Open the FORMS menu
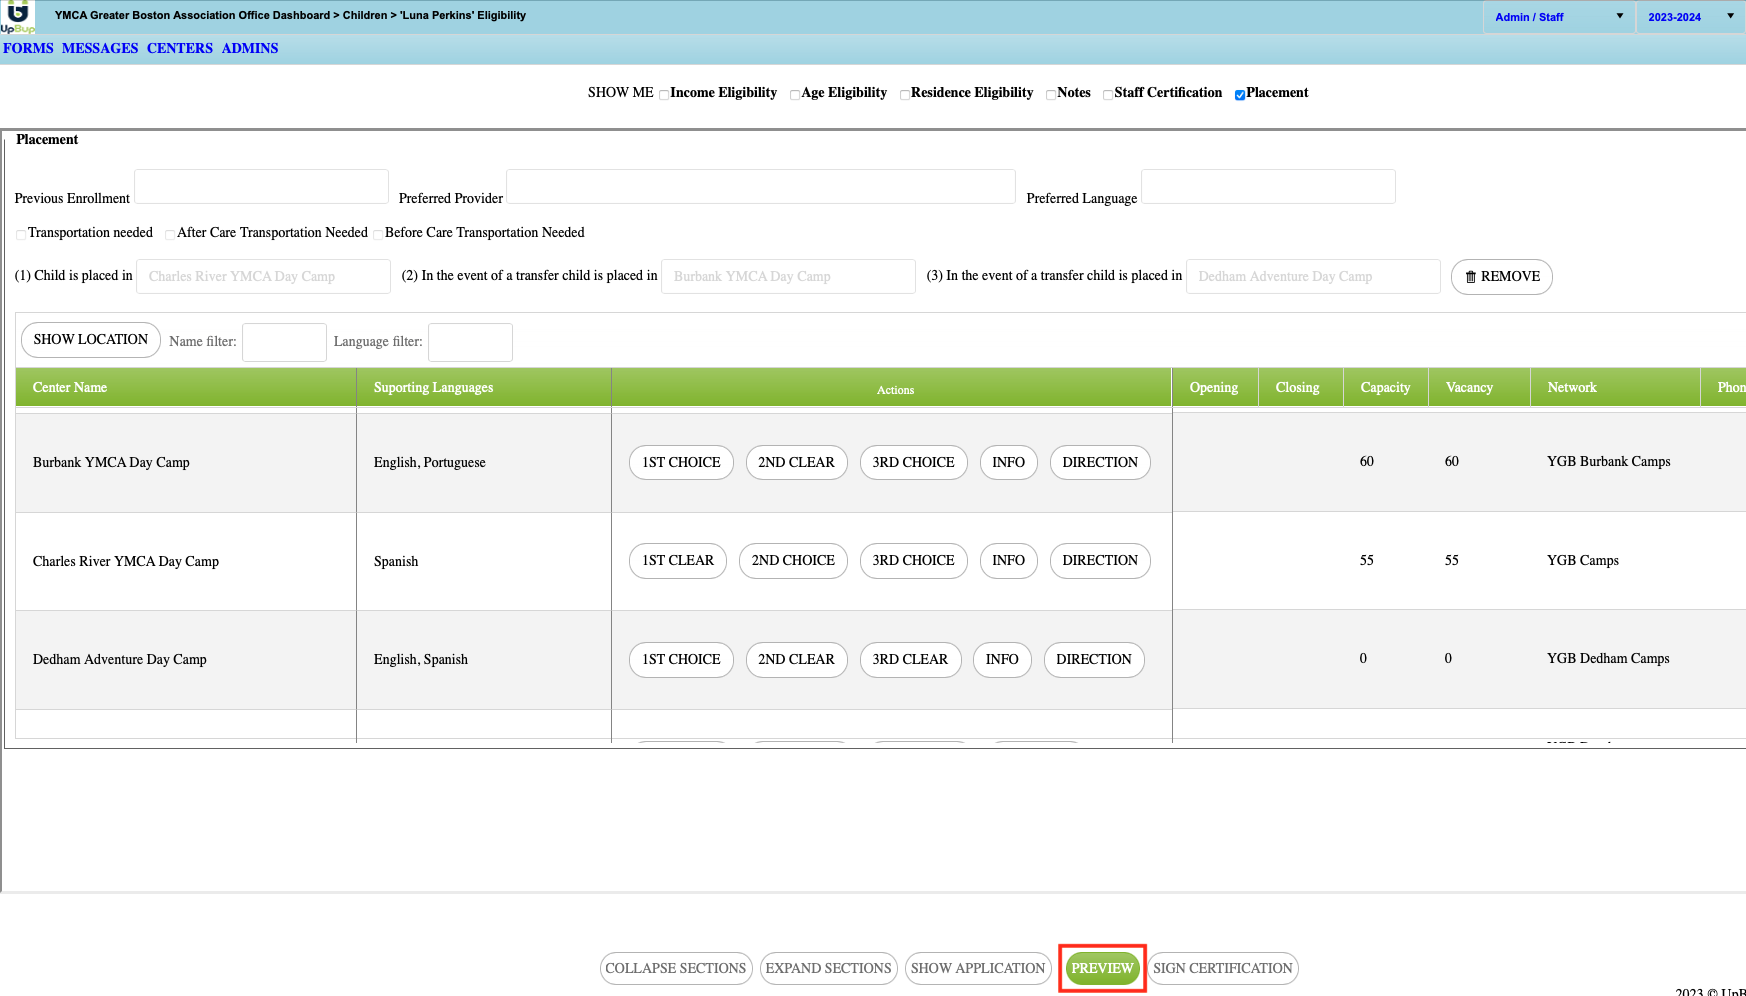 28,48
